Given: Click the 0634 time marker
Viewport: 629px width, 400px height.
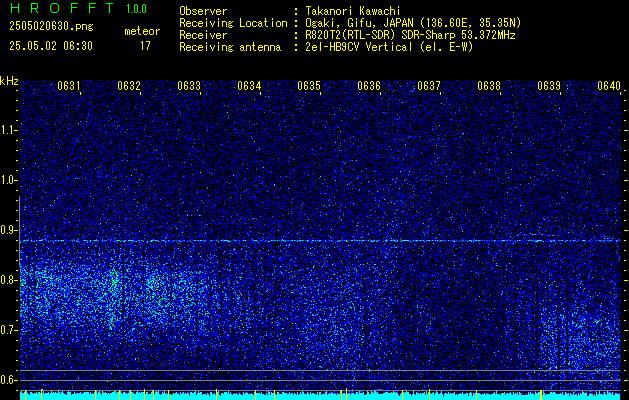Looking at the screenshot, I should click(x=249, y=86).
